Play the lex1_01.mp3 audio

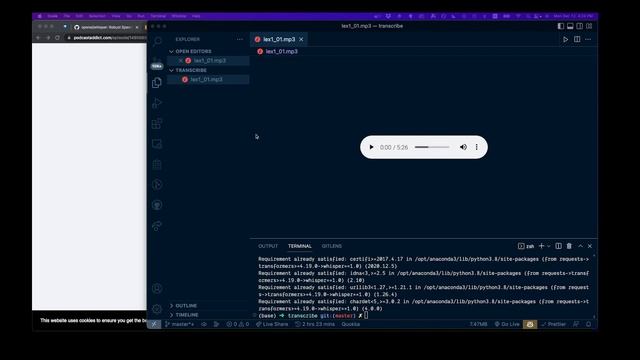click(371, 147)
